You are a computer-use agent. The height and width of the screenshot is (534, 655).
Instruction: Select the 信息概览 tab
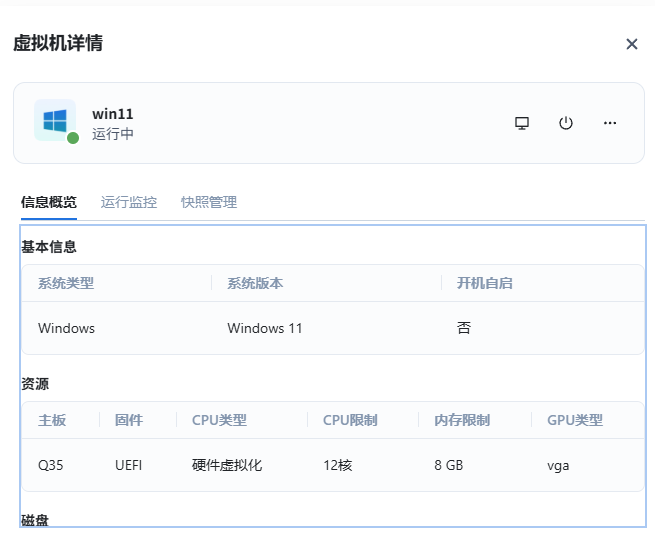pyautogui.click(x=49, y=202)
